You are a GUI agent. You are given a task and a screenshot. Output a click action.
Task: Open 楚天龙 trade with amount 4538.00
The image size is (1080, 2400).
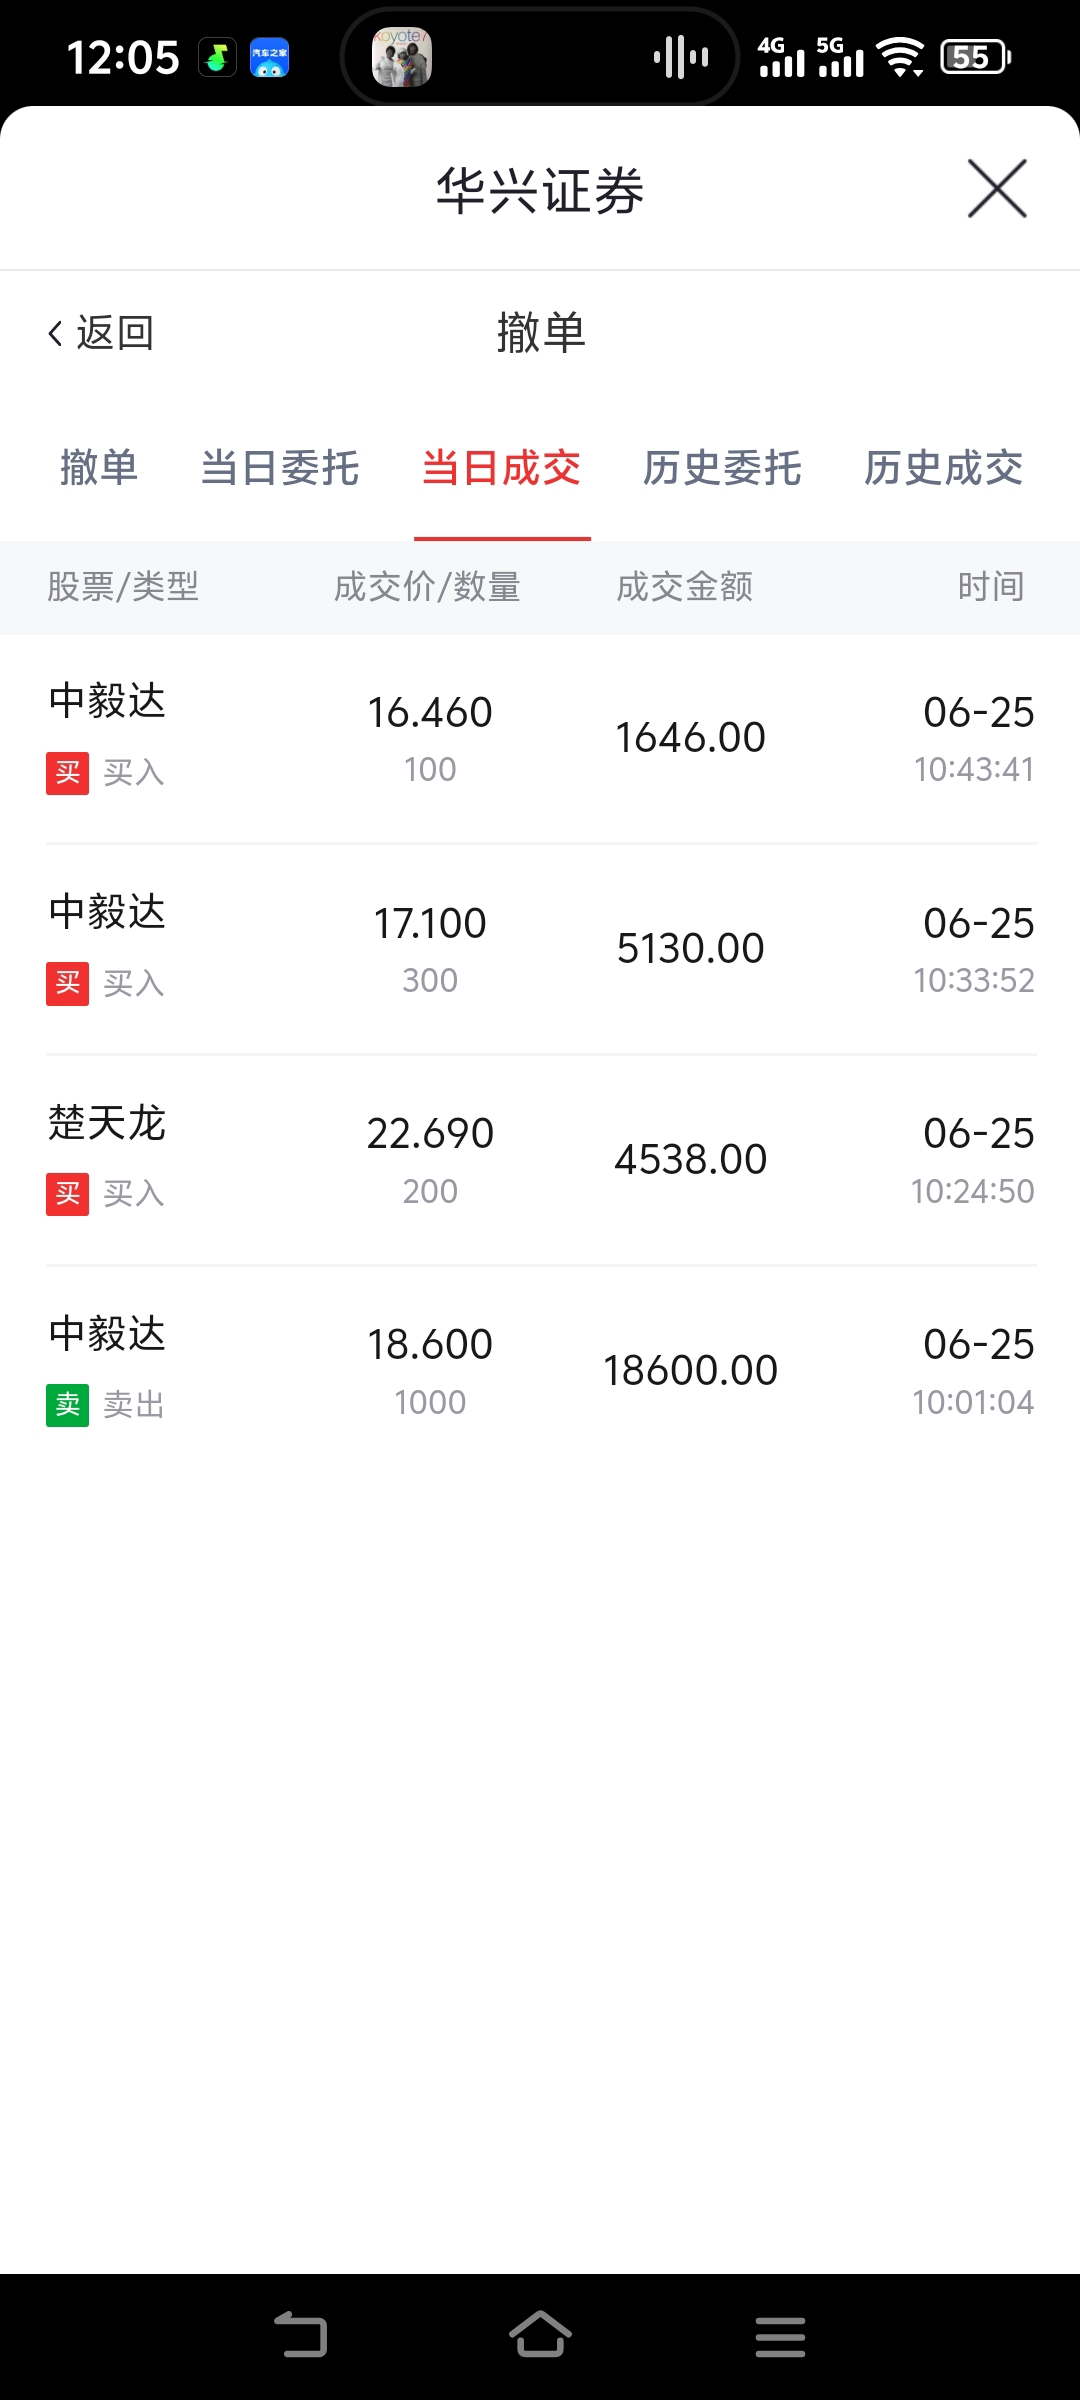pyautogui.click(x=540, y=1160)
